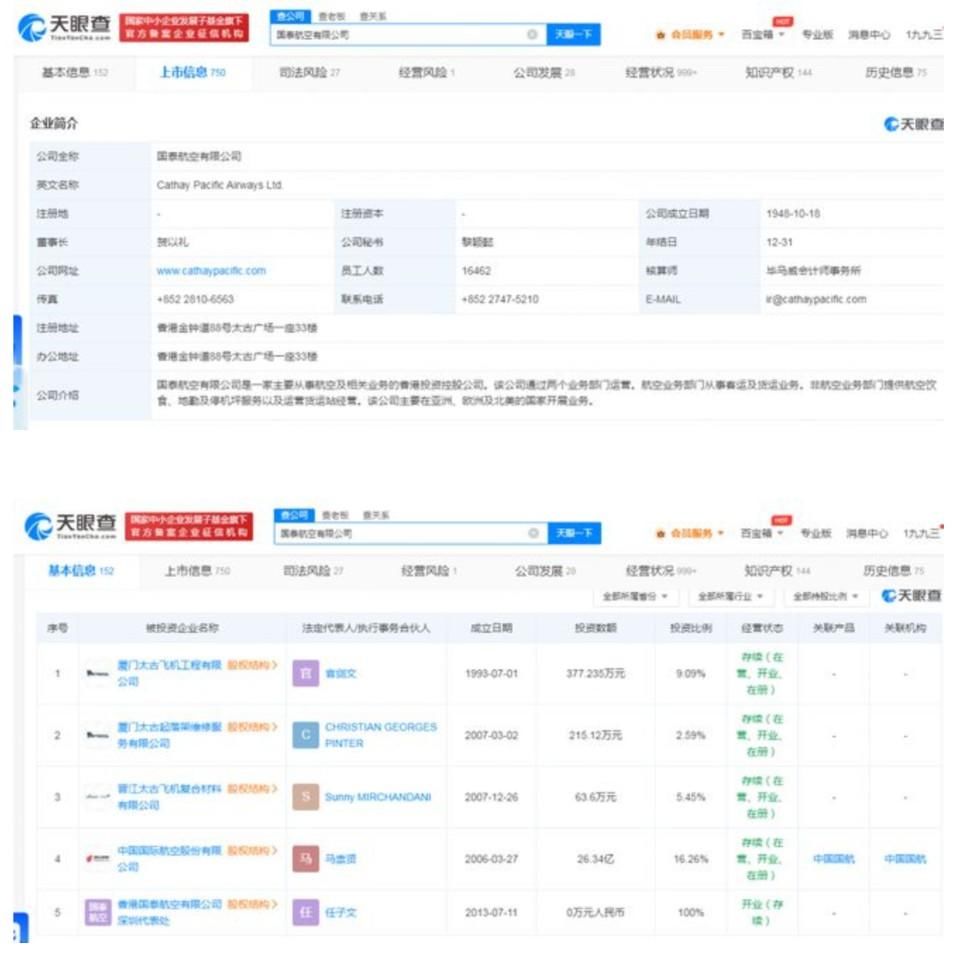Image resolution: width=960 pixels, height=967 pixels.
Task: Open 消息中心 in the lower header
Action: [867, 533]
